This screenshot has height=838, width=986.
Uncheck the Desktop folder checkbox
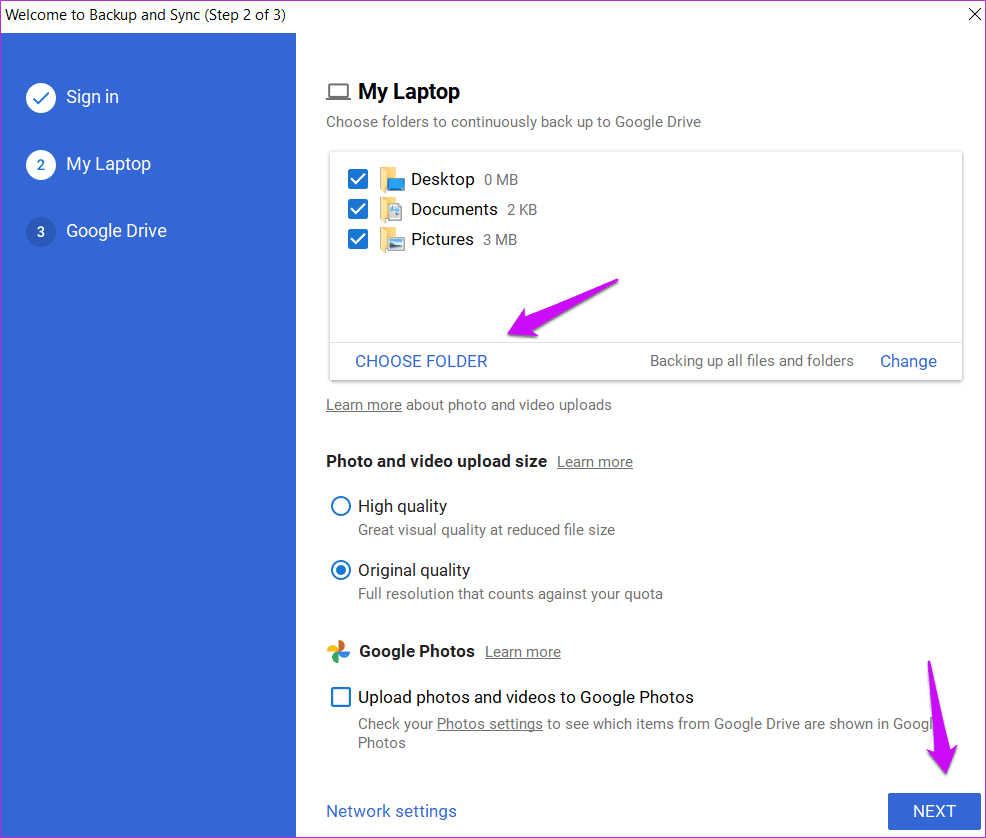[x=358, y=179]
